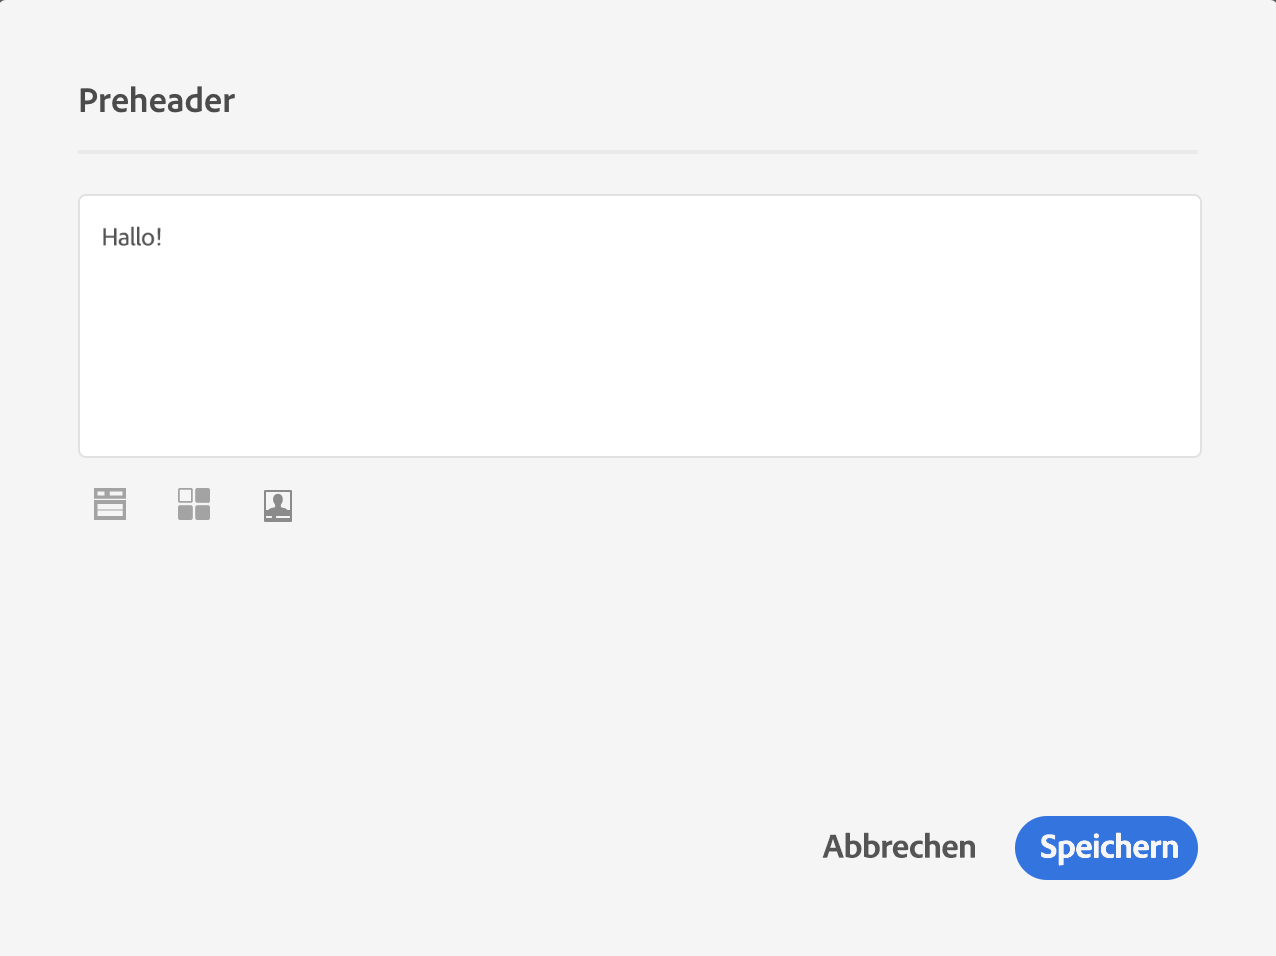Screen dimensions: 1276x956
Task: Open the four-squares grid icon
Action: pyautogui.click(x=194, y=504)
